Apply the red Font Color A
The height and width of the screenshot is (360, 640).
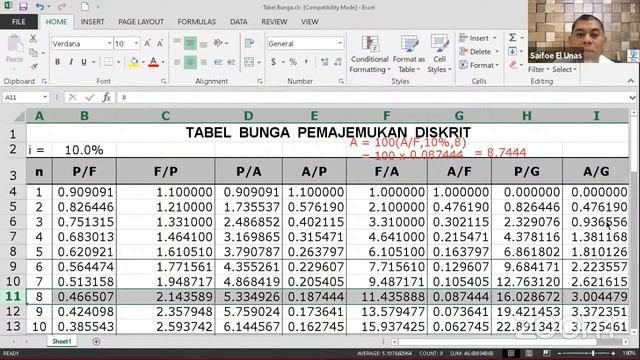153,62
